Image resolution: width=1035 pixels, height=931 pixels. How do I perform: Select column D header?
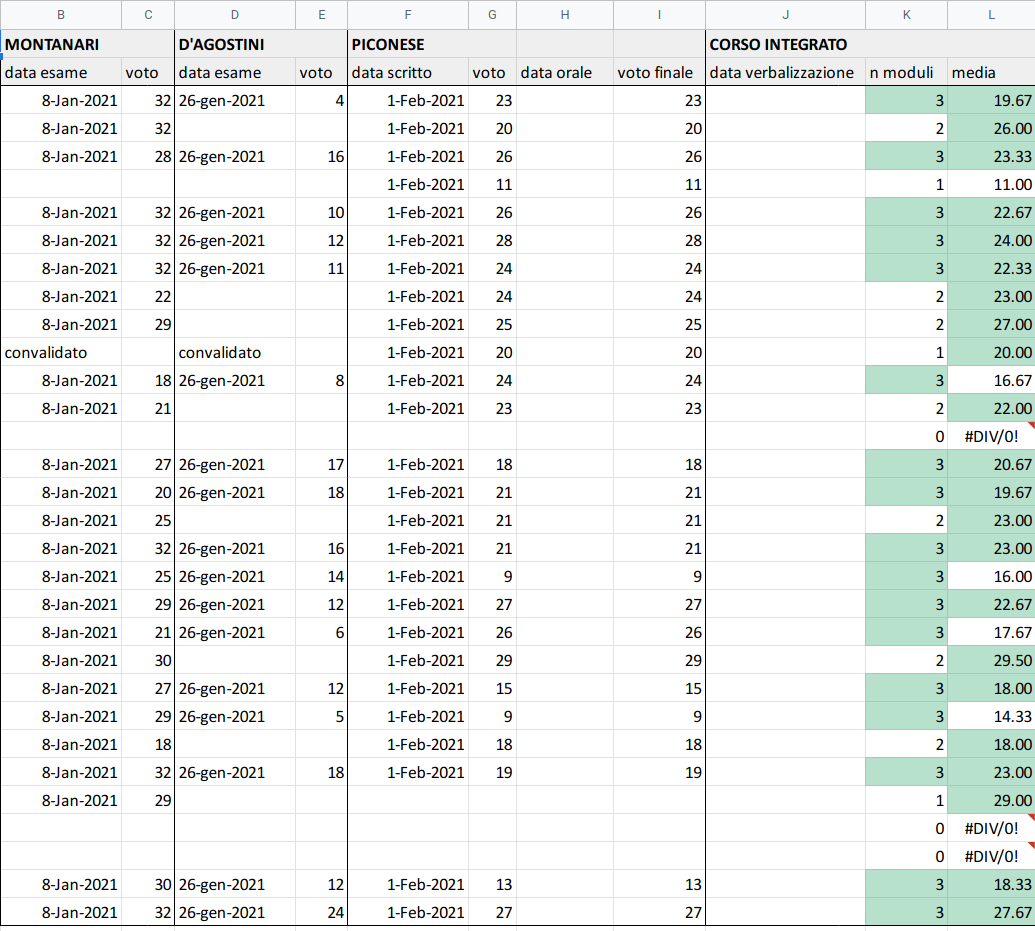click(x=235, y=15)
